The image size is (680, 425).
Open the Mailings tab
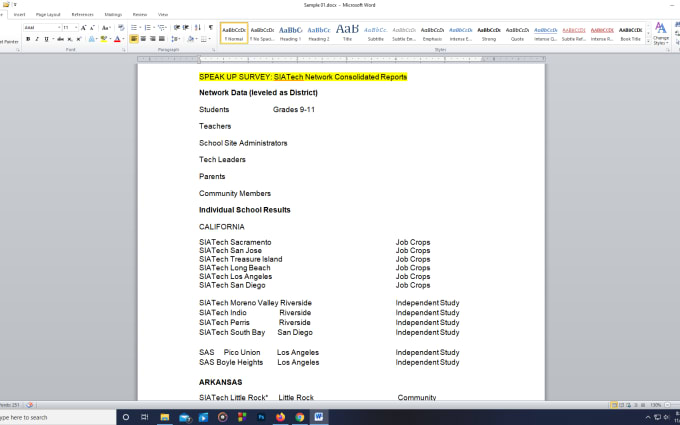[113, 15]
